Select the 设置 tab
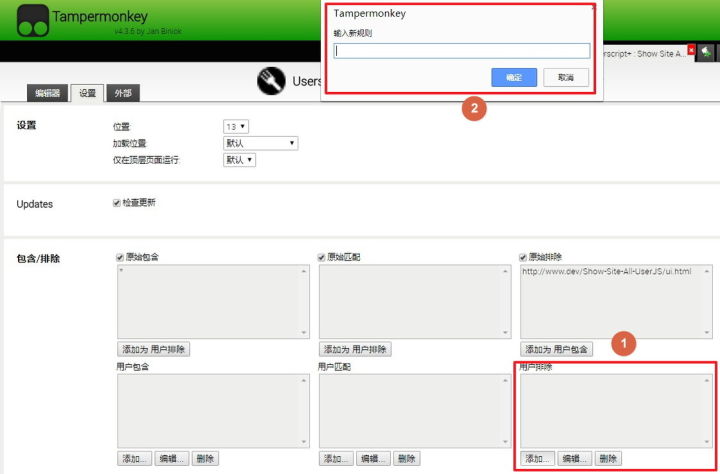Viewport: 720px width, 474px height. 87,93
